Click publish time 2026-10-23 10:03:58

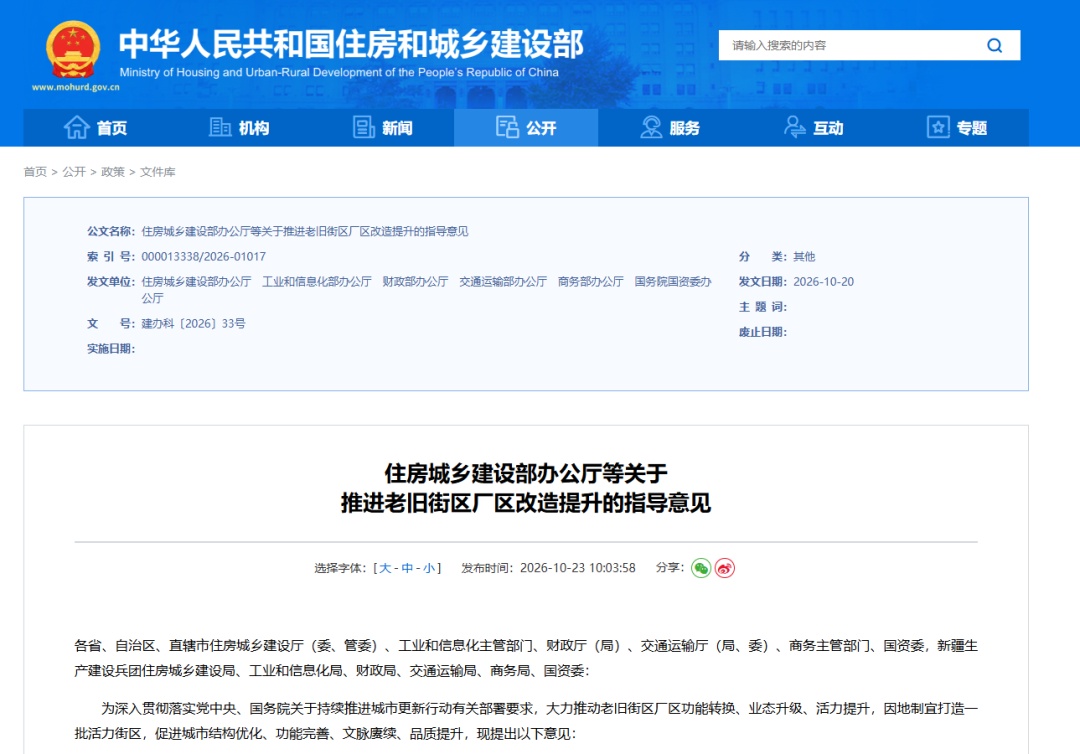[x=578, y=568]
